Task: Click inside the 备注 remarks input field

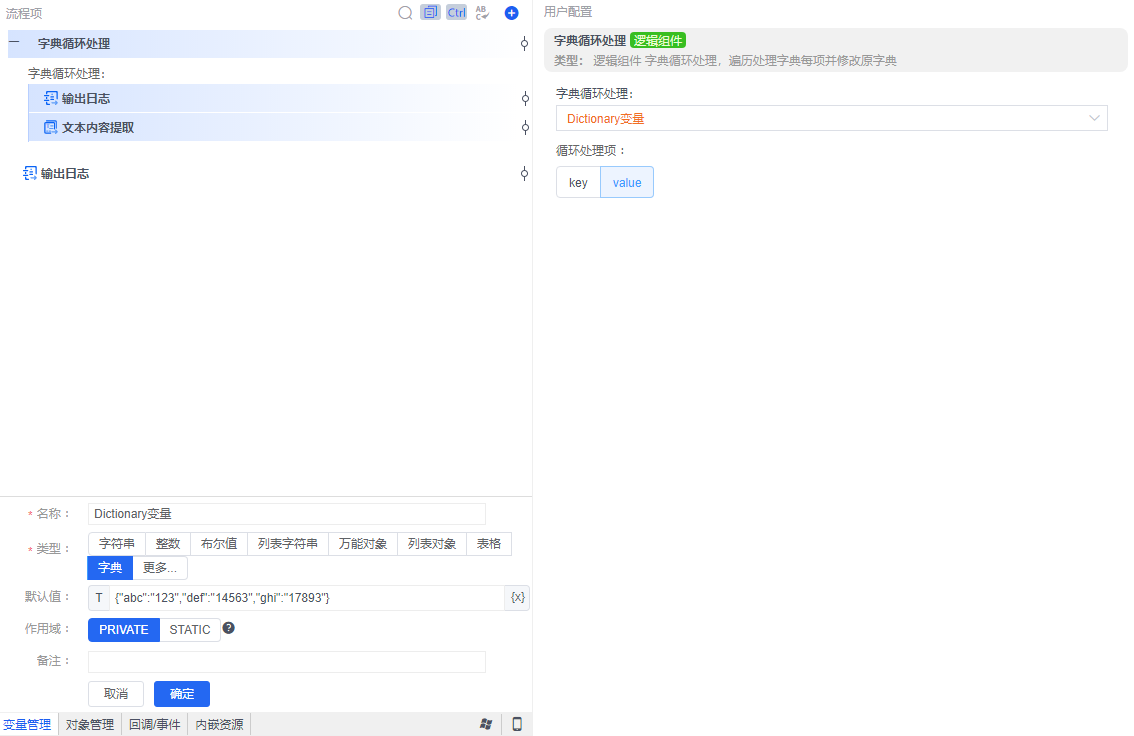Action: tap(286, 661)
